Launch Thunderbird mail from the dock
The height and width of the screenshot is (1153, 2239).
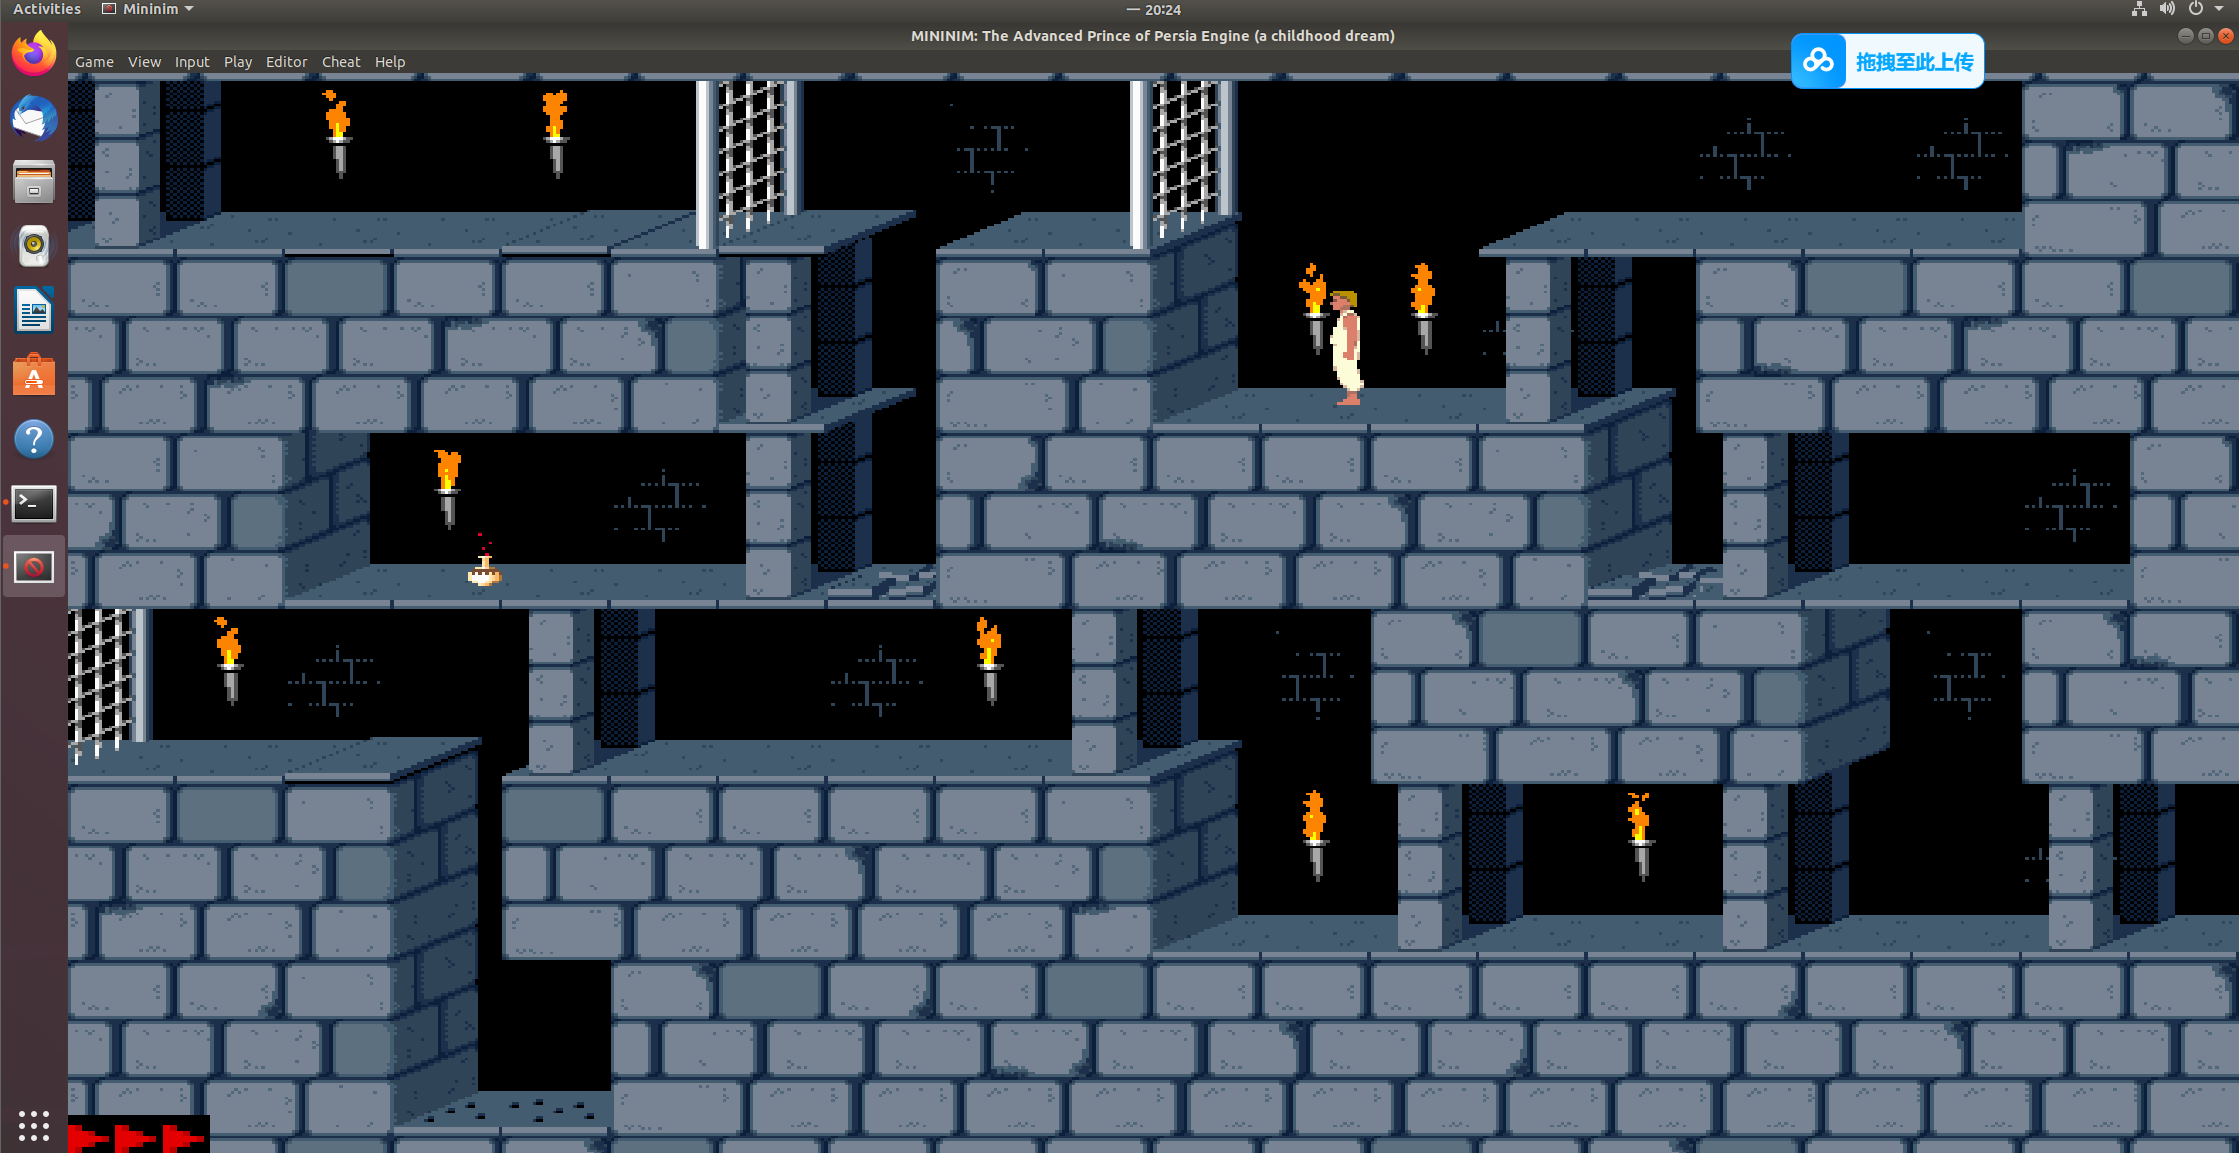34,119
